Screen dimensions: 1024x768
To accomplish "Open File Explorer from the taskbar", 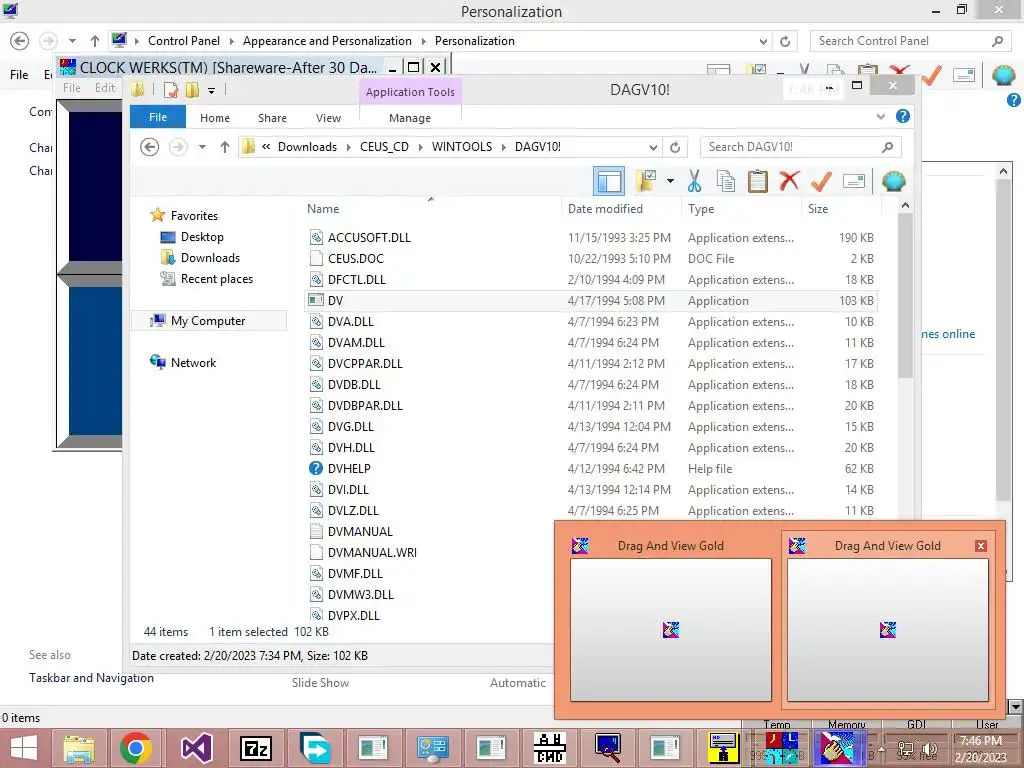I will (x=79, y=748).
